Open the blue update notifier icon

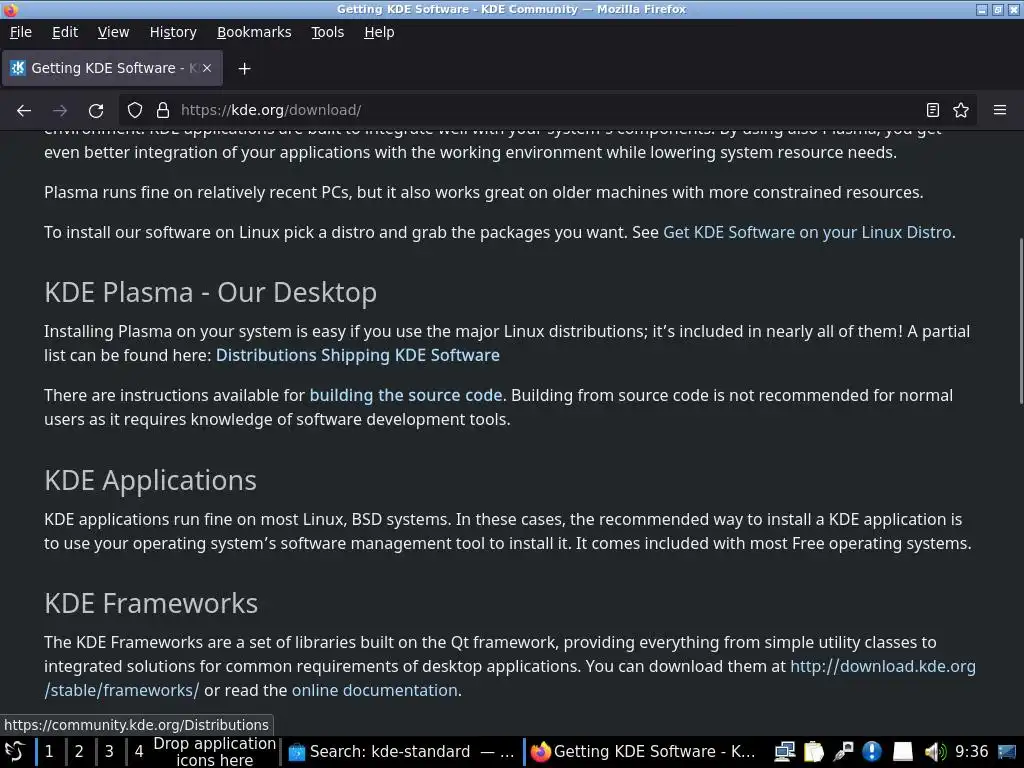(872, 752)
